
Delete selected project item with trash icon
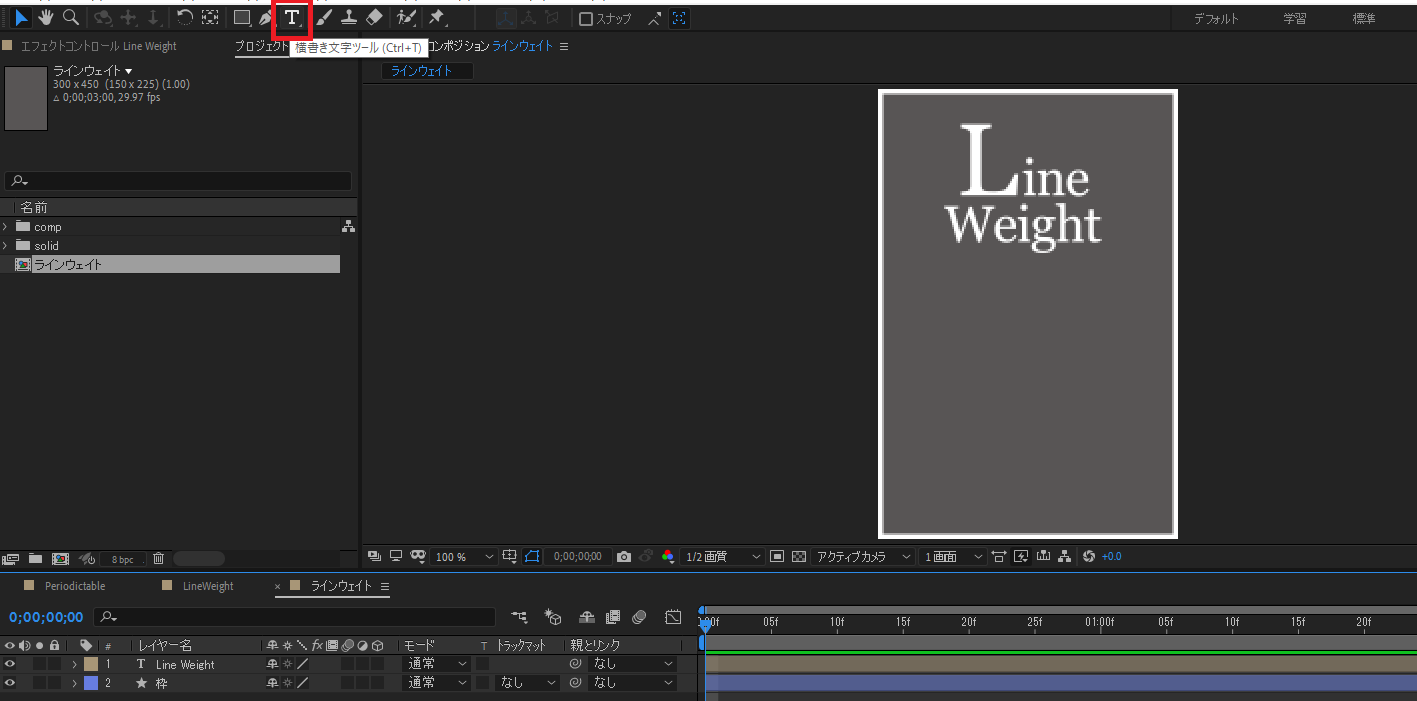(x=158, y=558)
